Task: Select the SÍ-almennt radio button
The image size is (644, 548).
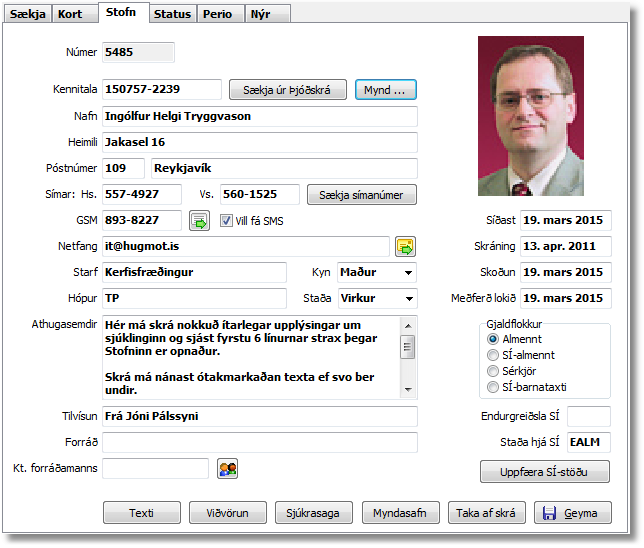Action: pos(493,355)
